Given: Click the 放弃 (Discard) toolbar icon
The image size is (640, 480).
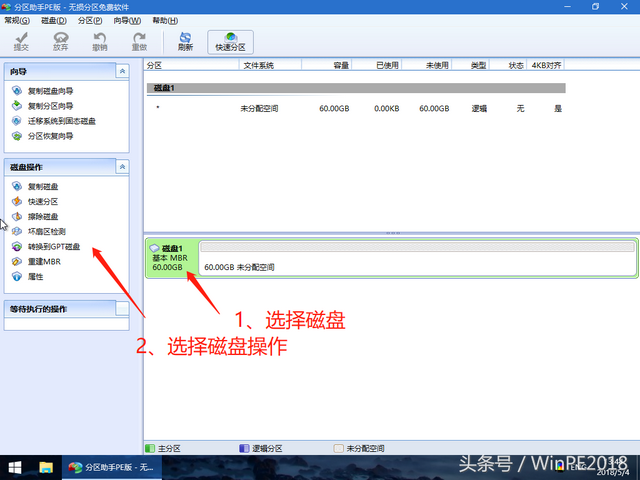Looking at the screenshot, I should coord(61,41).
